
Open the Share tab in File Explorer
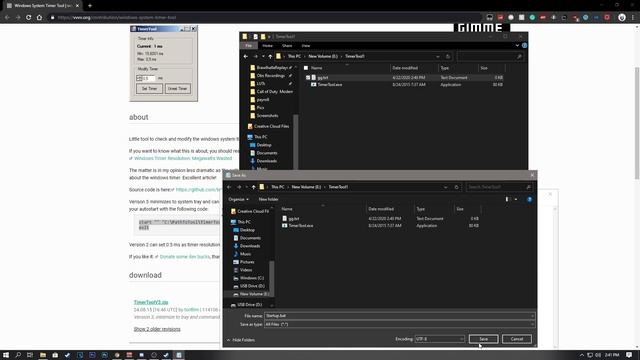point(287,46)
